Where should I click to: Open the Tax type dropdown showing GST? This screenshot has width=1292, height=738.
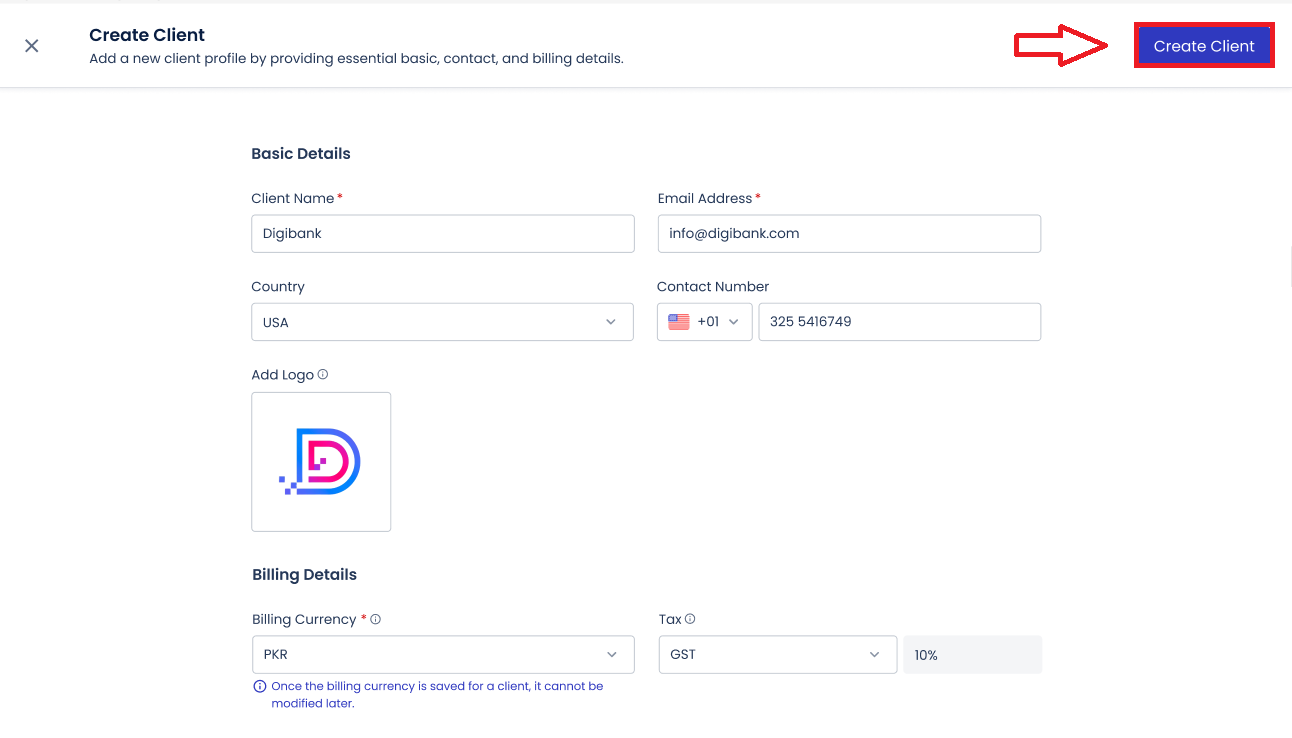click(x=777, y=654)
